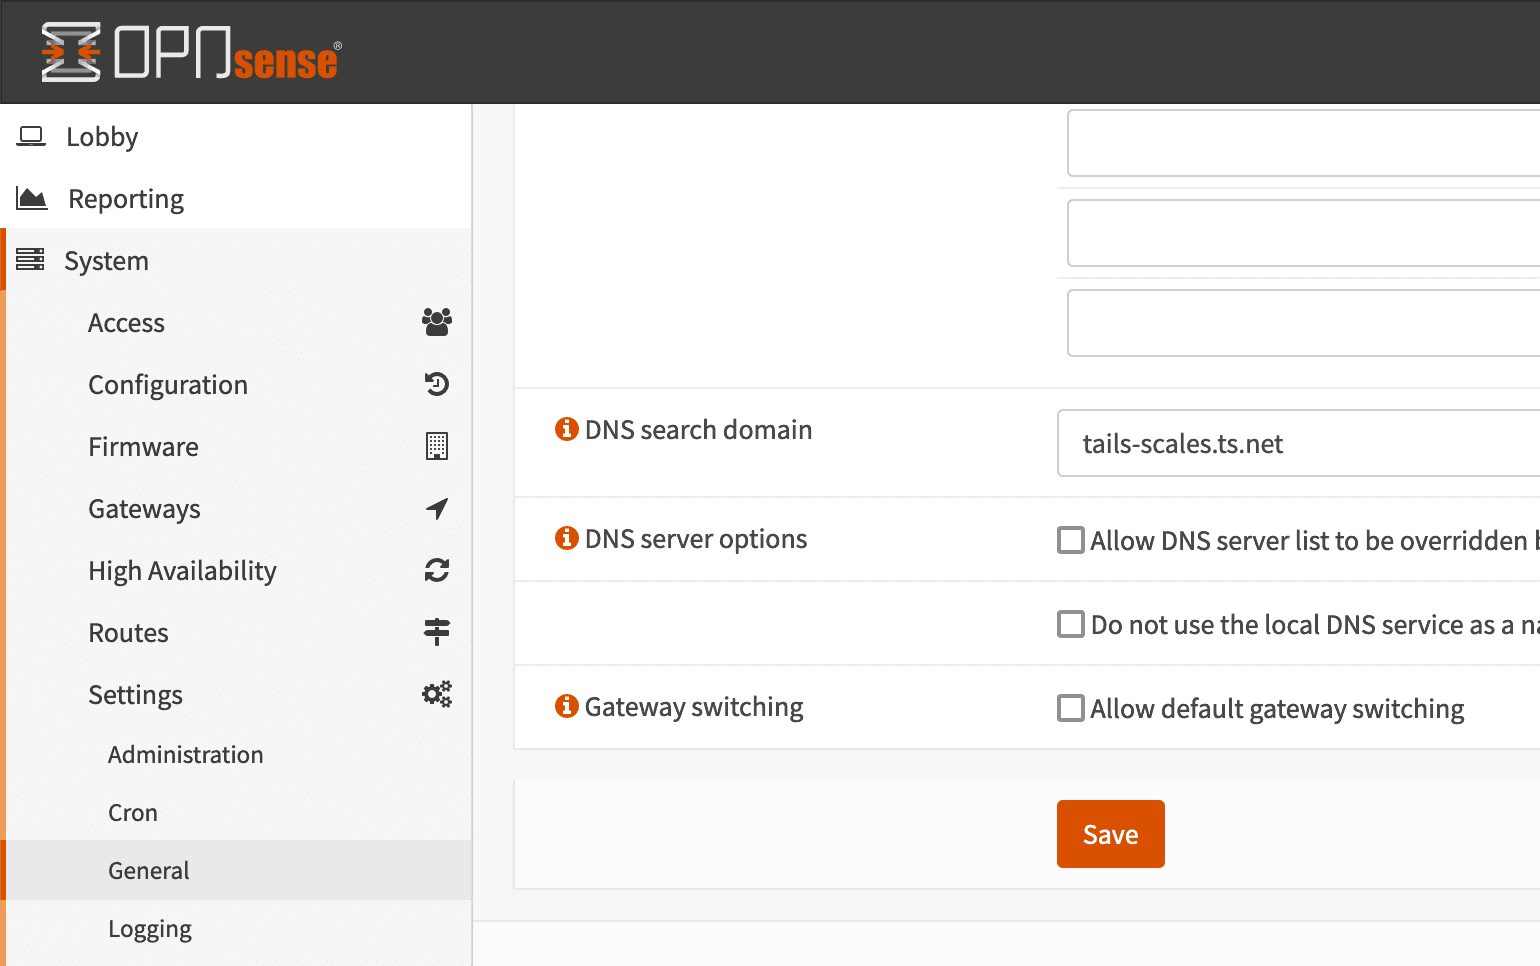Expand the System menu group
This screenshot has width=1540, height=966.
106,260
